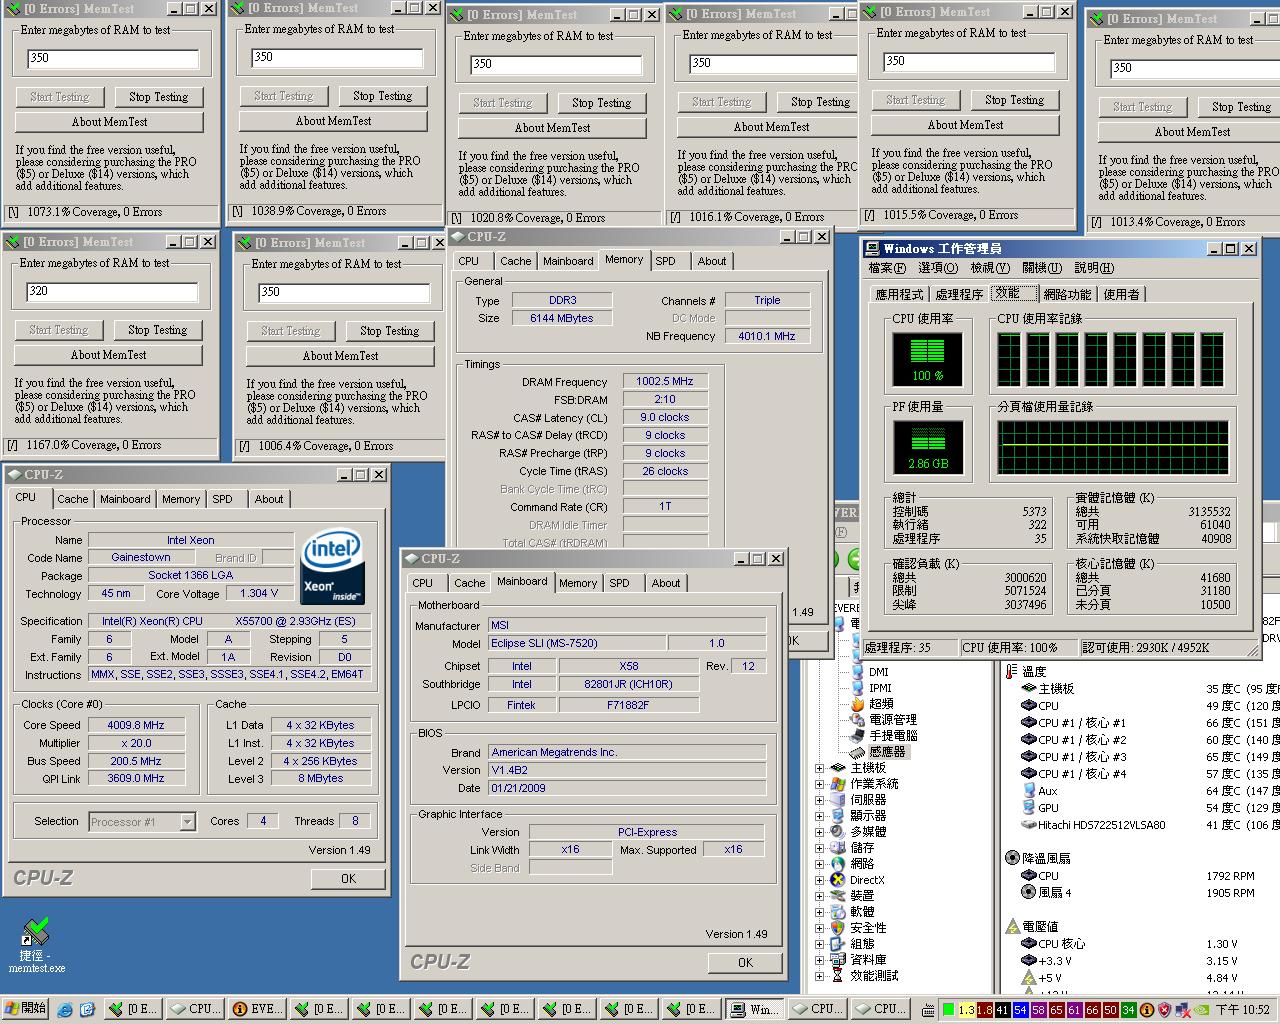Stop Testing in MemTest with 1020.8% coverage
The image size is (1280, 1024).
pos(601,103)
